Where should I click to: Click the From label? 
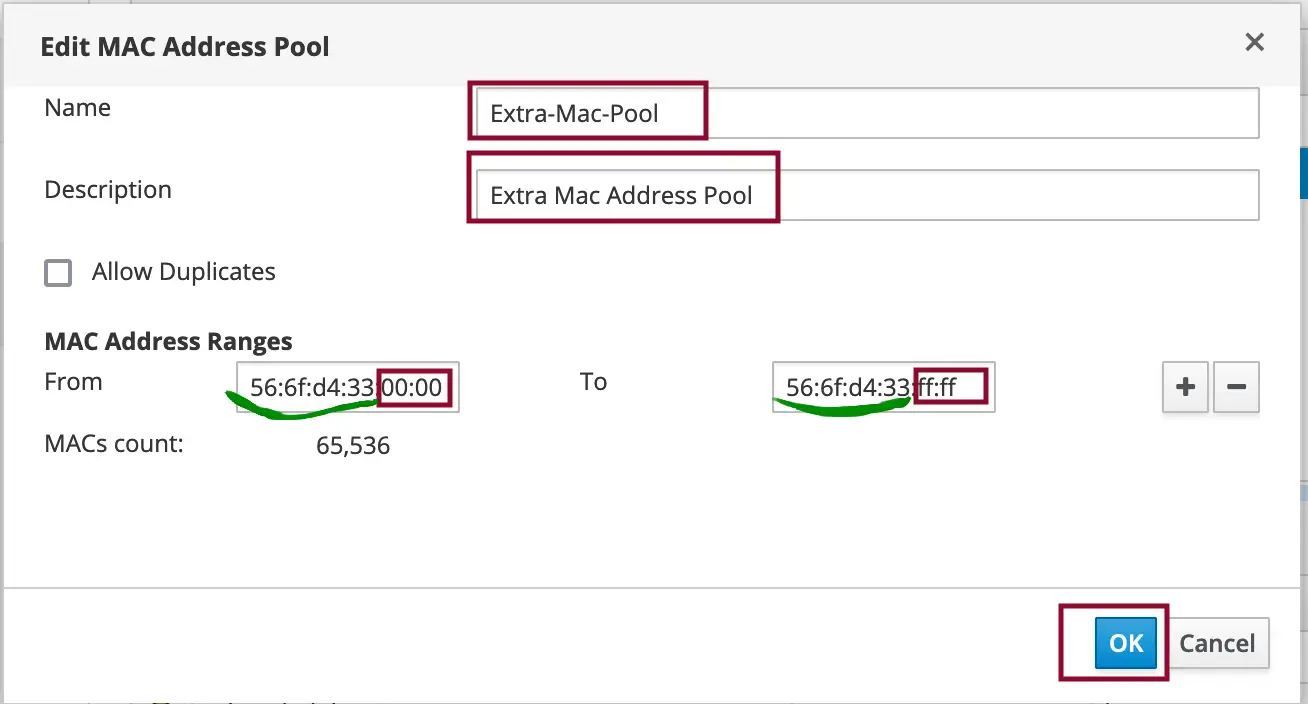point(74,382)
